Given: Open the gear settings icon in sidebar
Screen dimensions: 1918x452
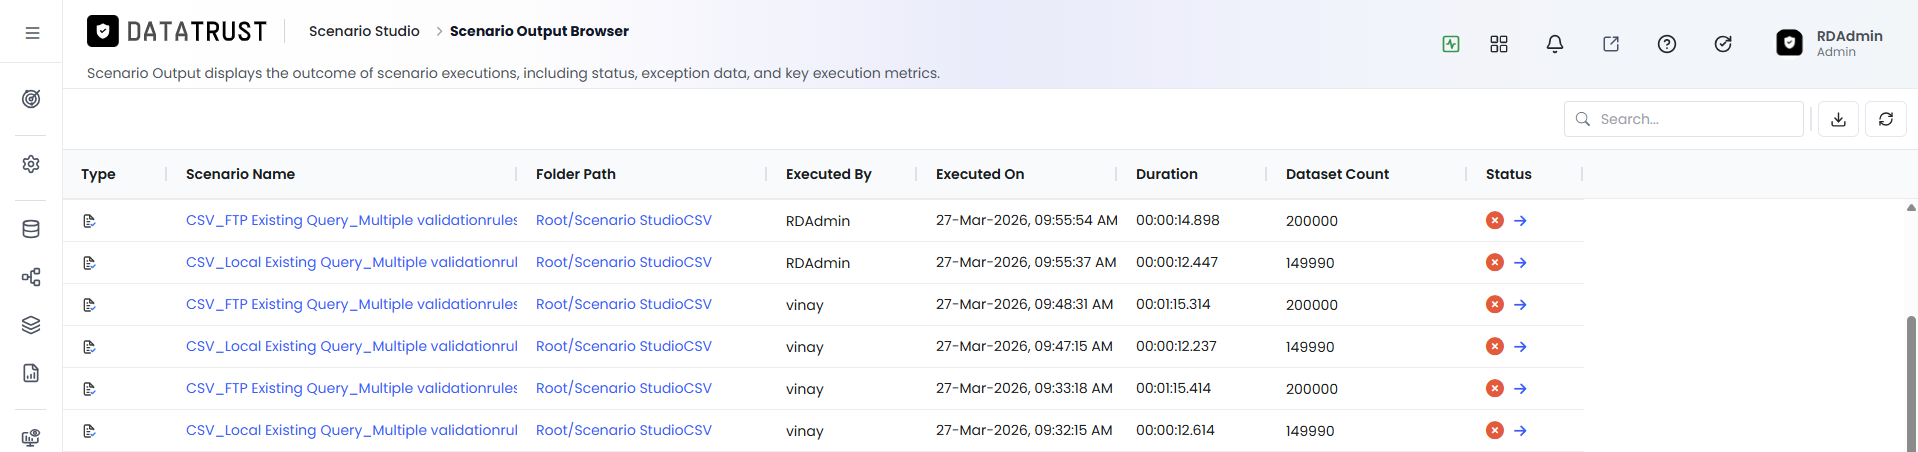Looking at the screenshot, I should [x=31, y=164].
